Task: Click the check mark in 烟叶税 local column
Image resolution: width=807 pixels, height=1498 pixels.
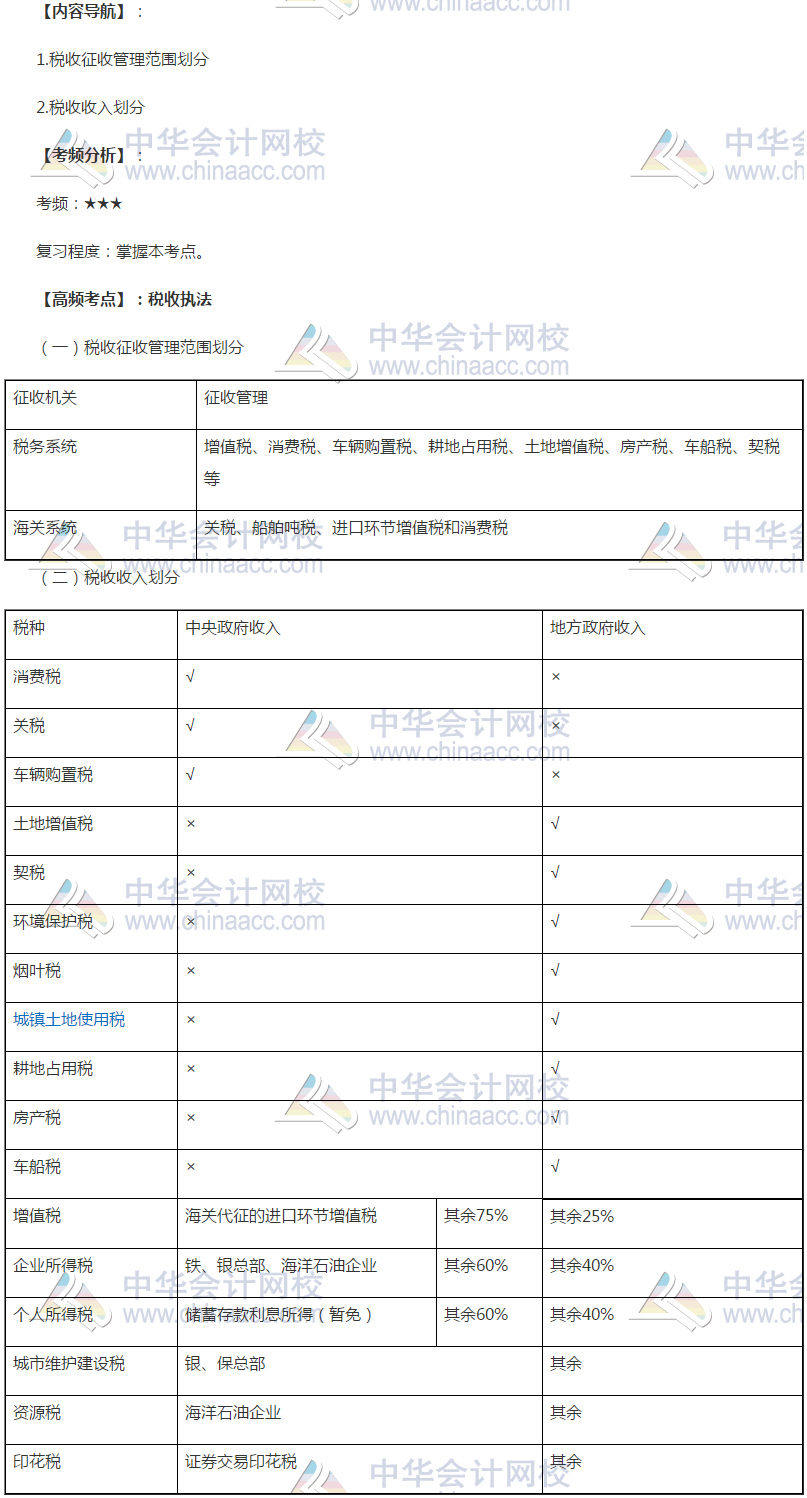Action: point(555,971)
